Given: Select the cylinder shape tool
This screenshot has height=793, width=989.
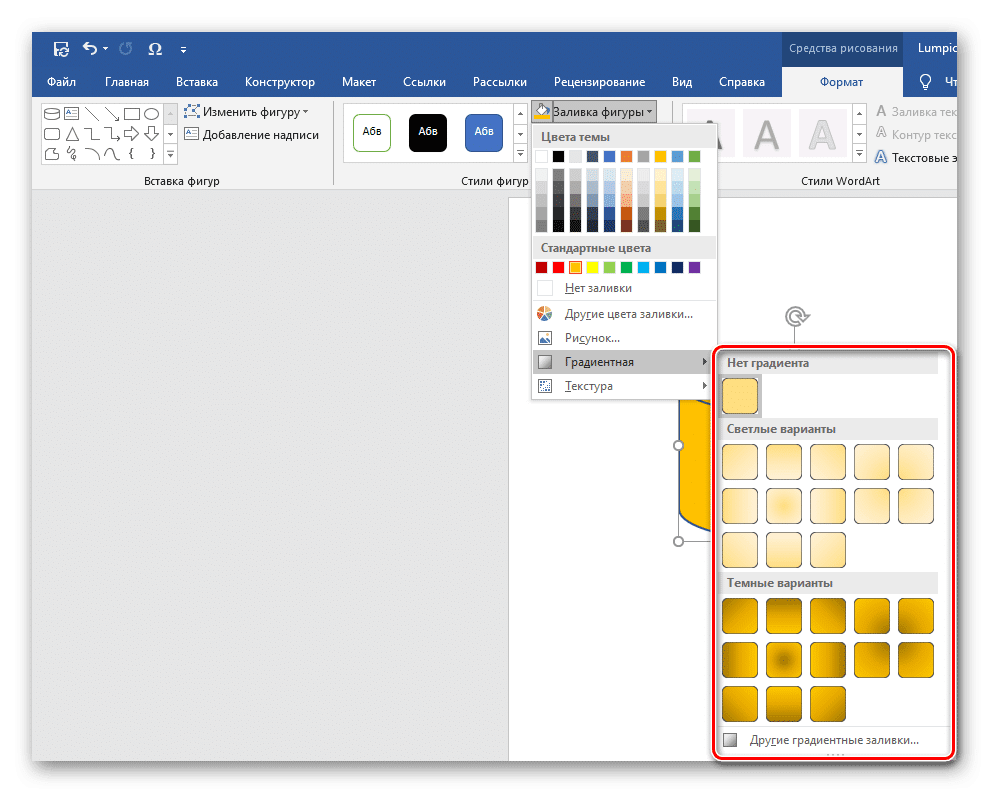Looking at the screenshot, I should click(51, 113).
